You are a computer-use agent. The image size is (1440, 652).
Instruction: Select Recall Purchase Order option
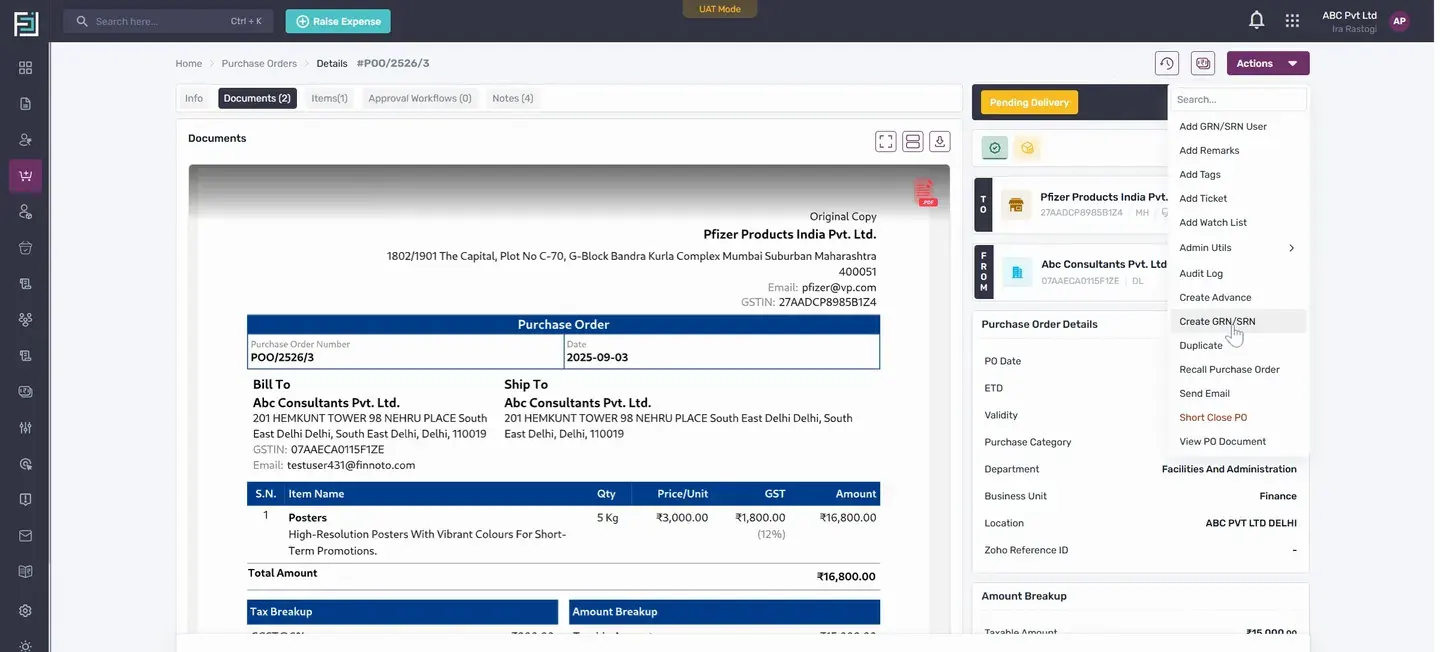(x=1238, y=370)
